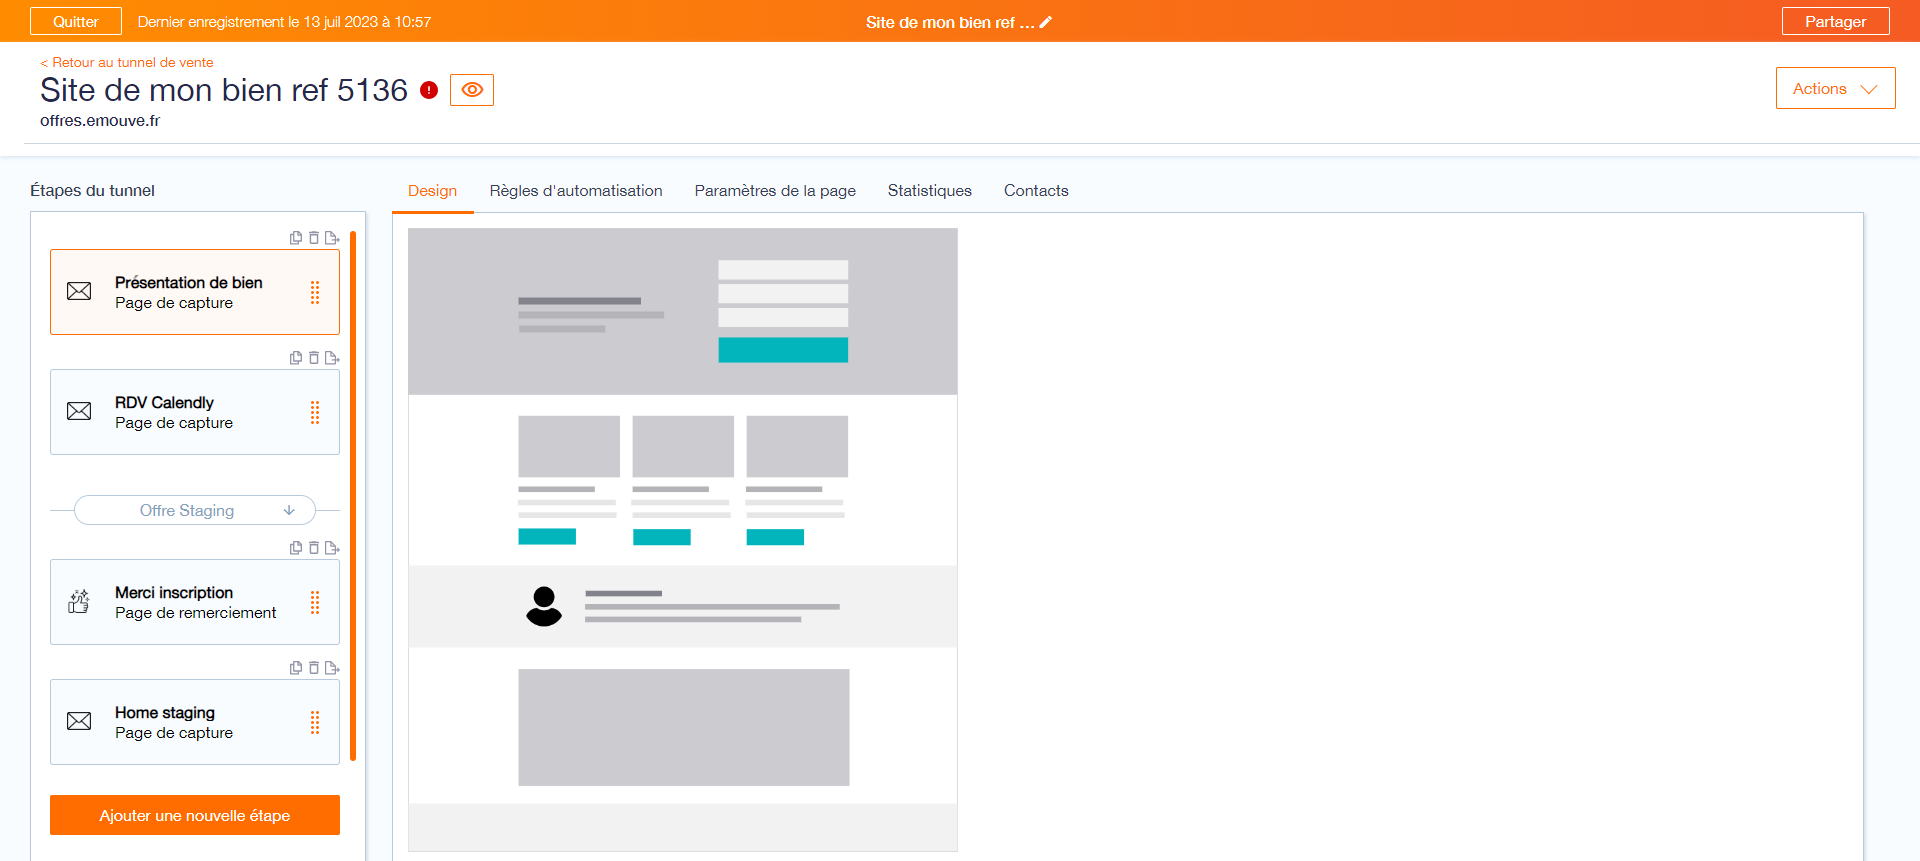Open the Statistiques tab
The width and height of the screenshot is (1920, 861).
point(930,190)
